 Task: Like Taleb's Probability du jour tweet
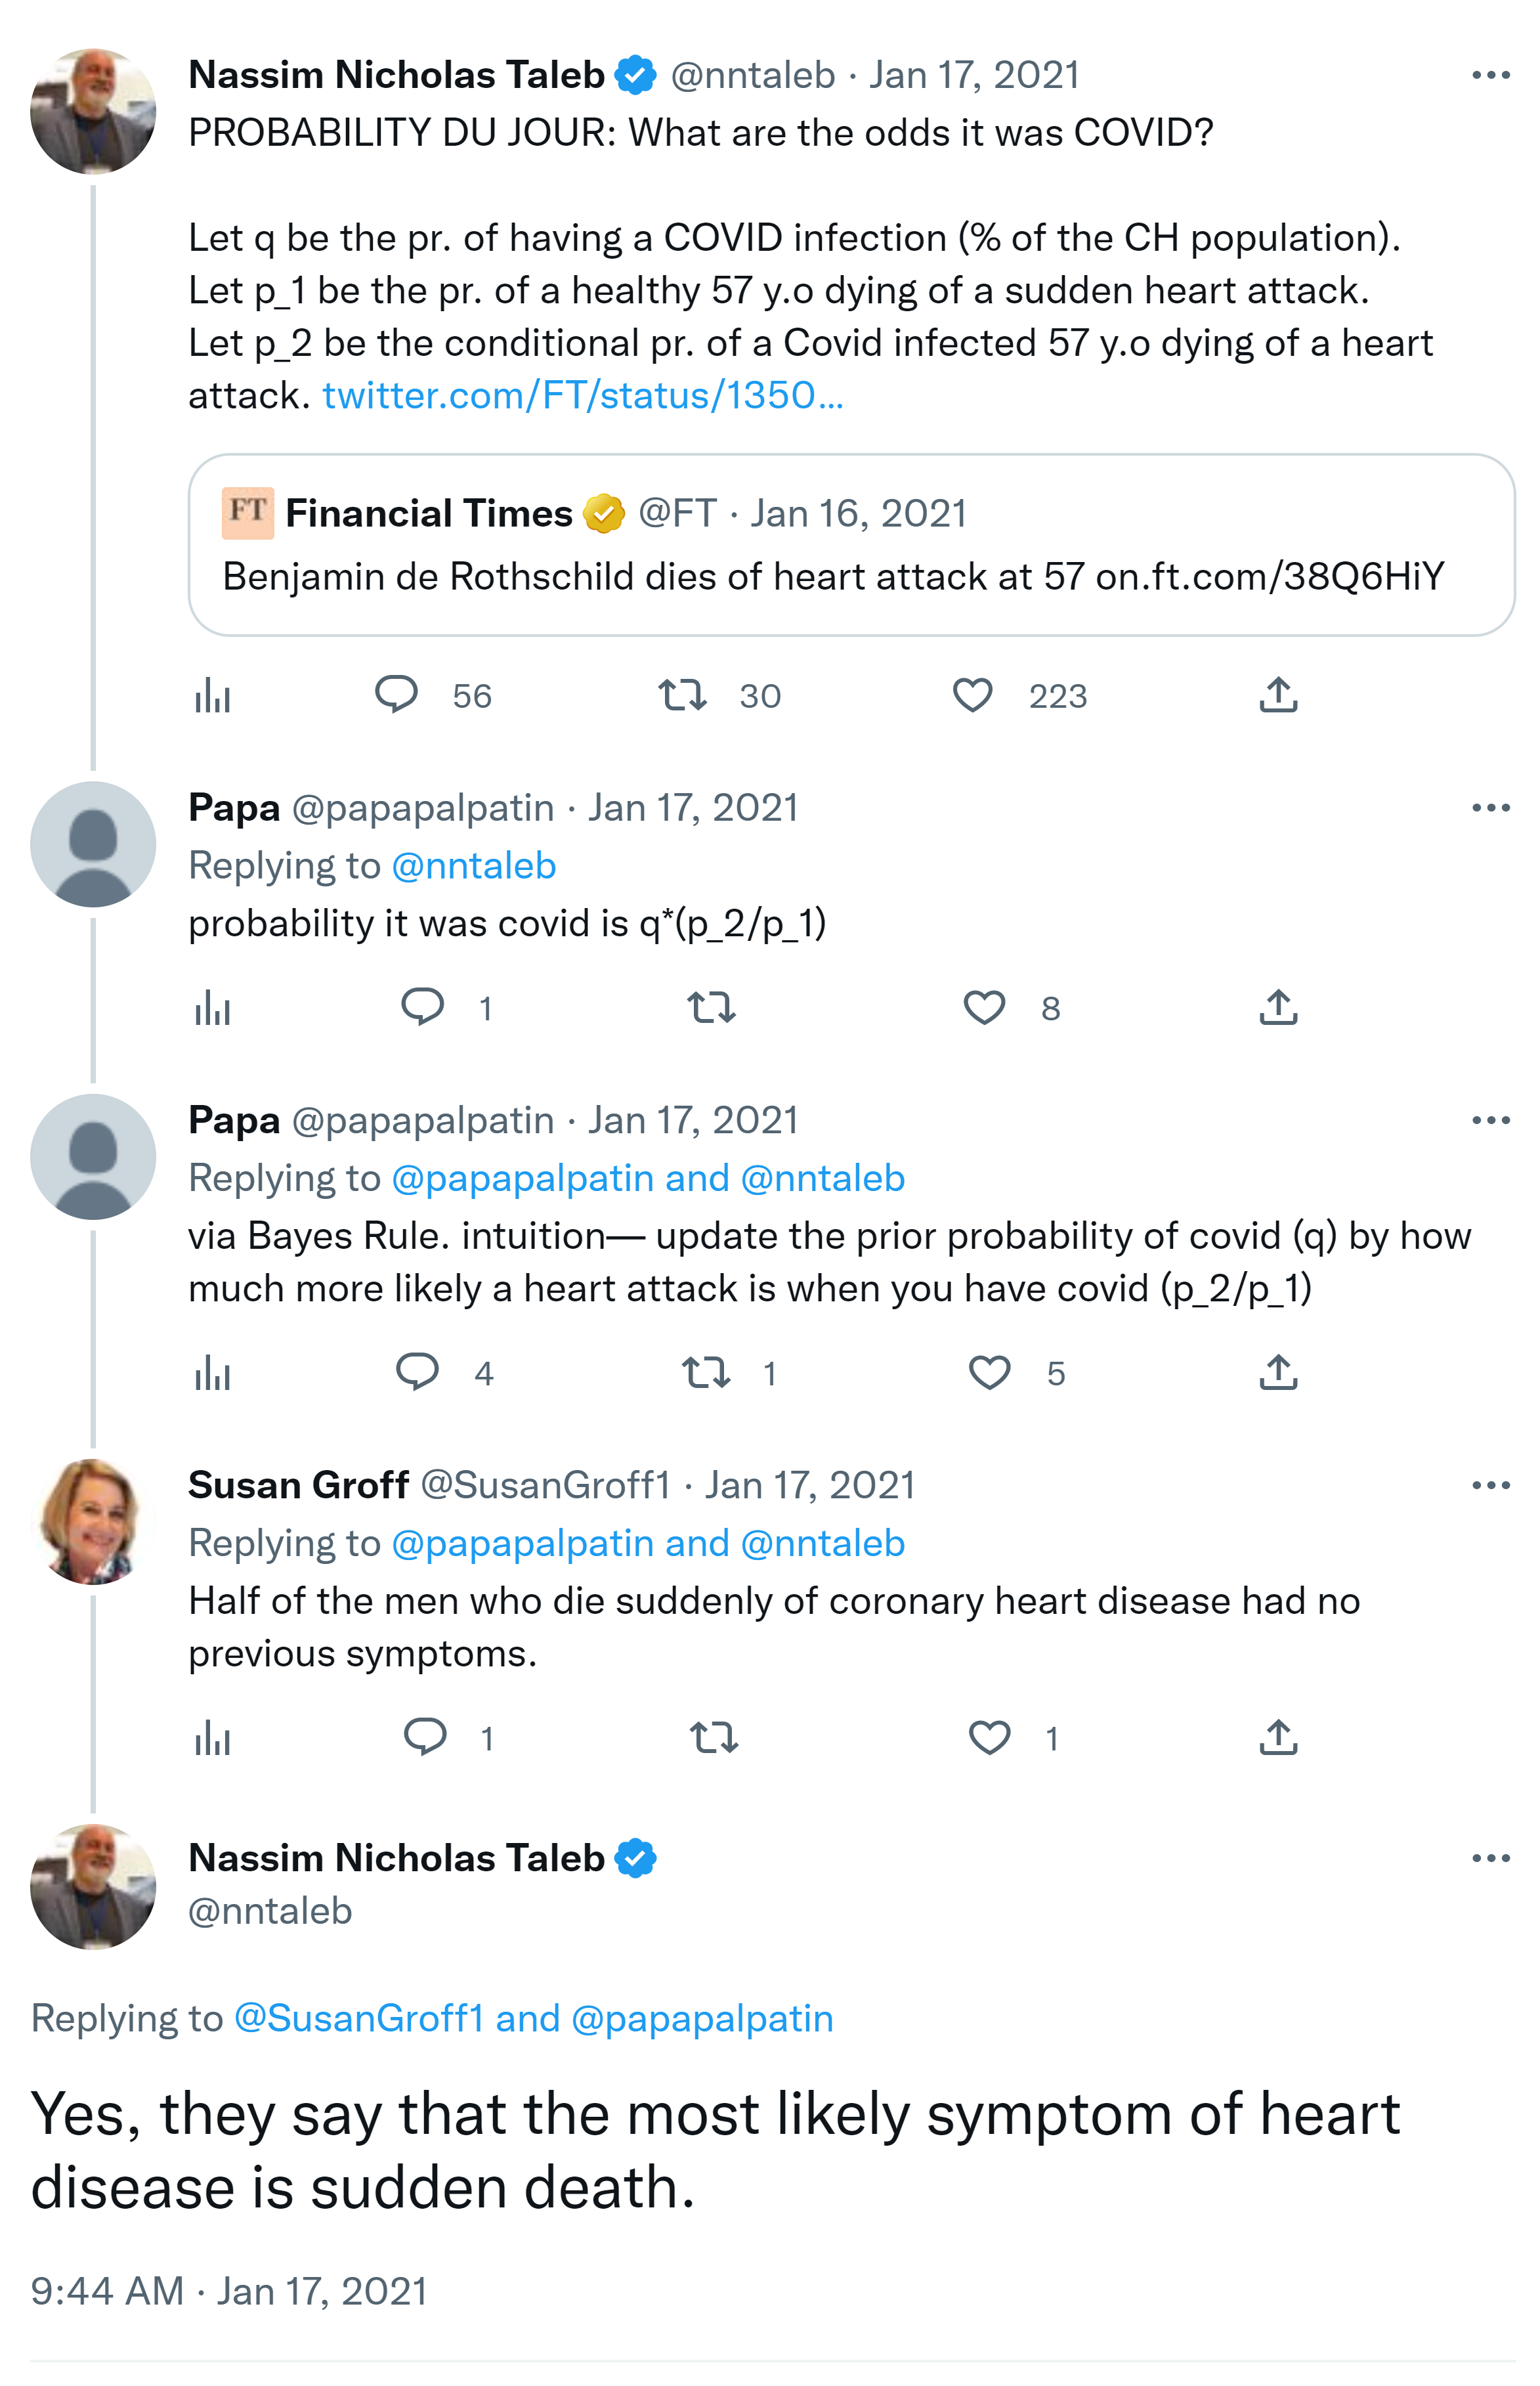pos(971,695)
